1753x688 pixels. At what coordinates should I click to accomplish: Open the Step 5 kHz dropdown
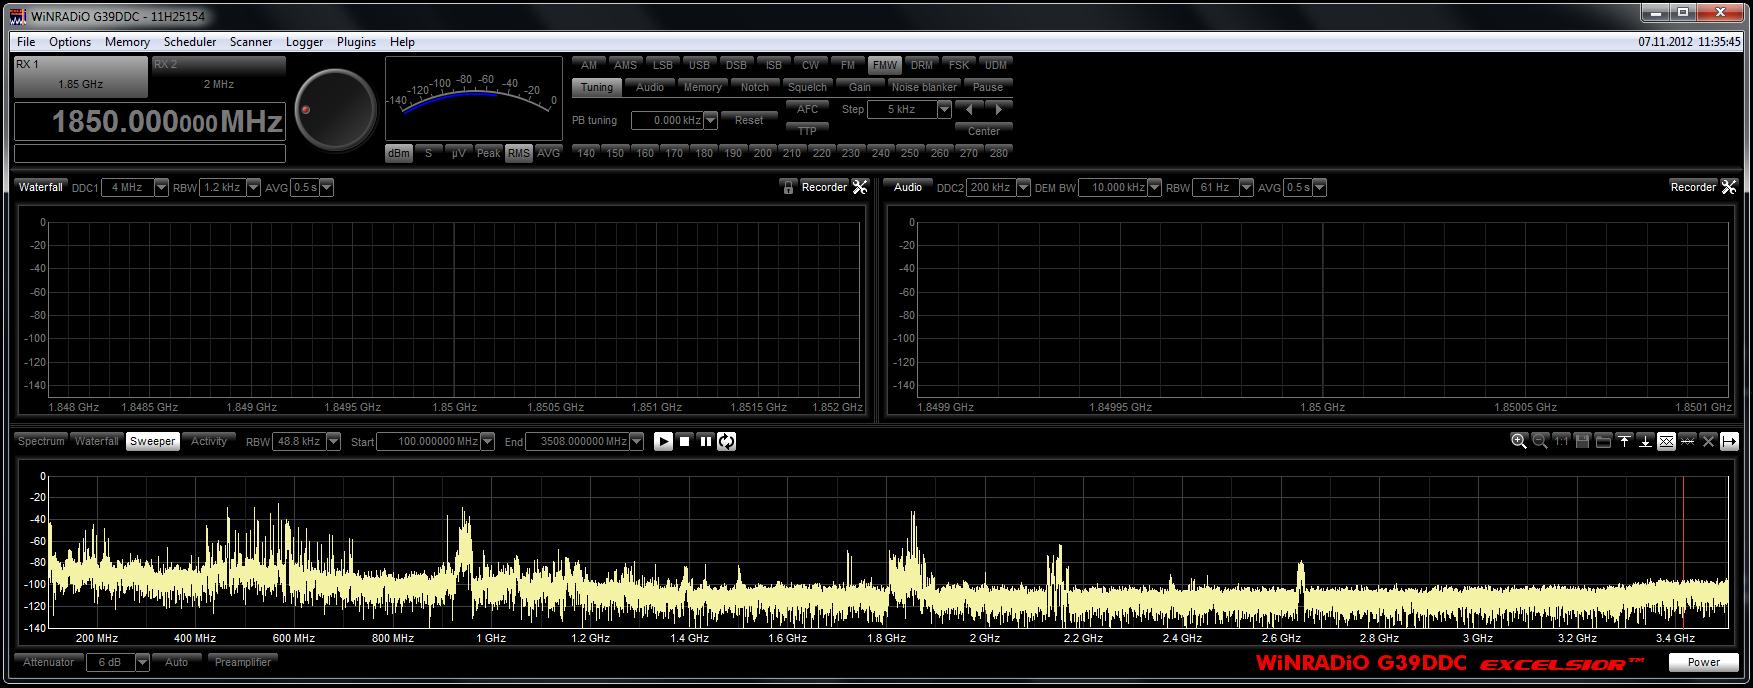(944, 109)
